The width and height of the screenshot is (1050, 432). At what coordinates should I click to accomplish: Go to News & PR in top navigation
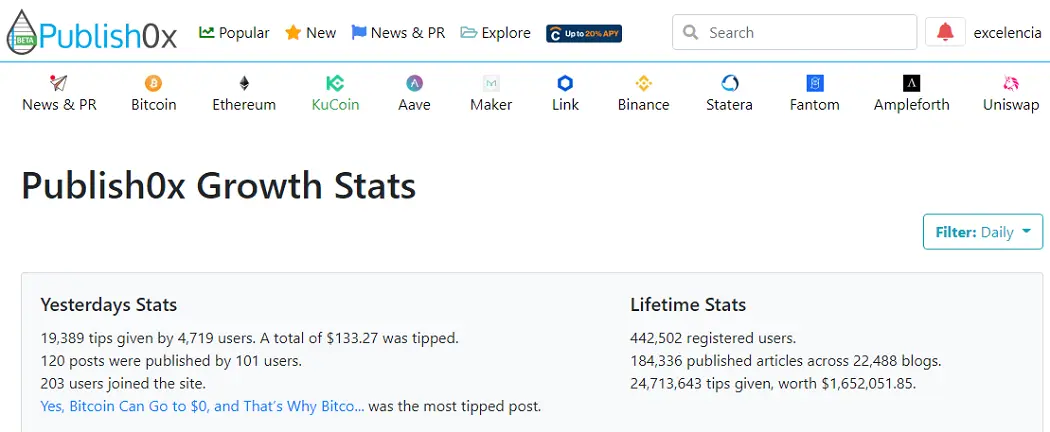pos(398,32)
